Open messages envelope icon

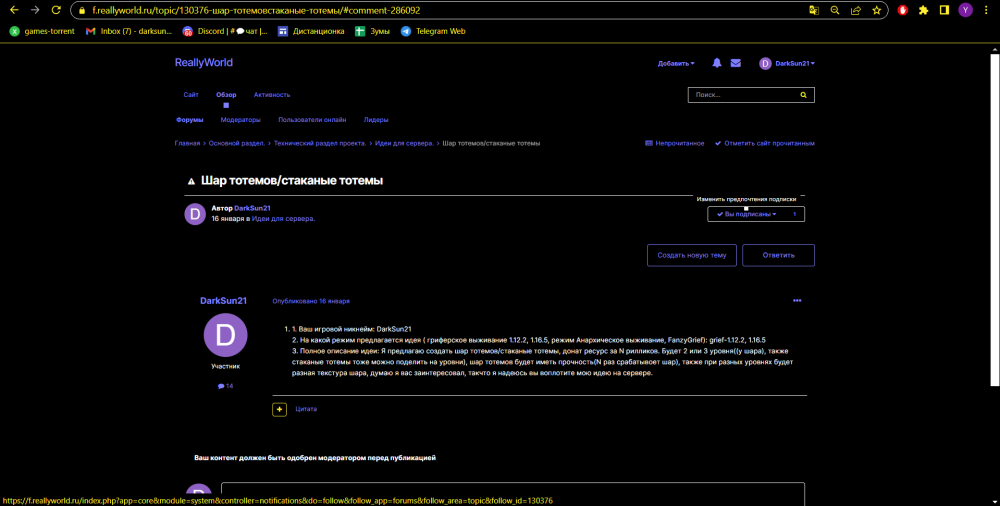coord(735,63)
